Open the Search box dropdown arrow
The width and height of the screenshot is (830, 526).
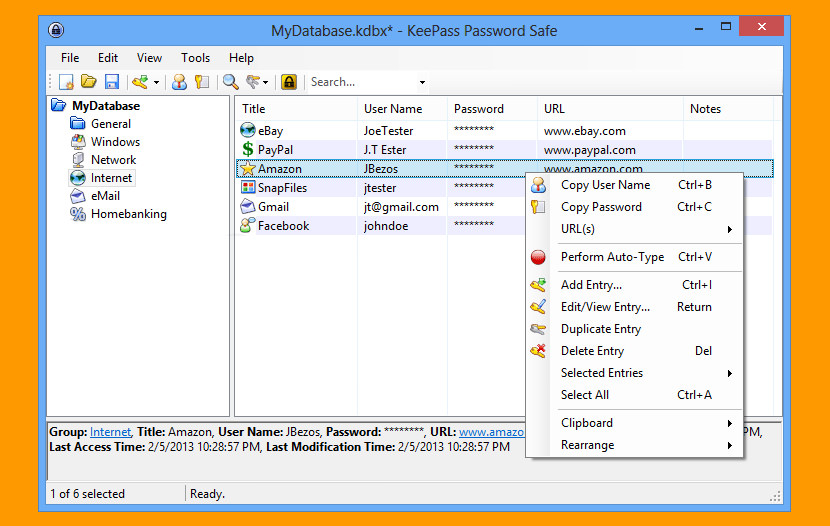[422, 83]
